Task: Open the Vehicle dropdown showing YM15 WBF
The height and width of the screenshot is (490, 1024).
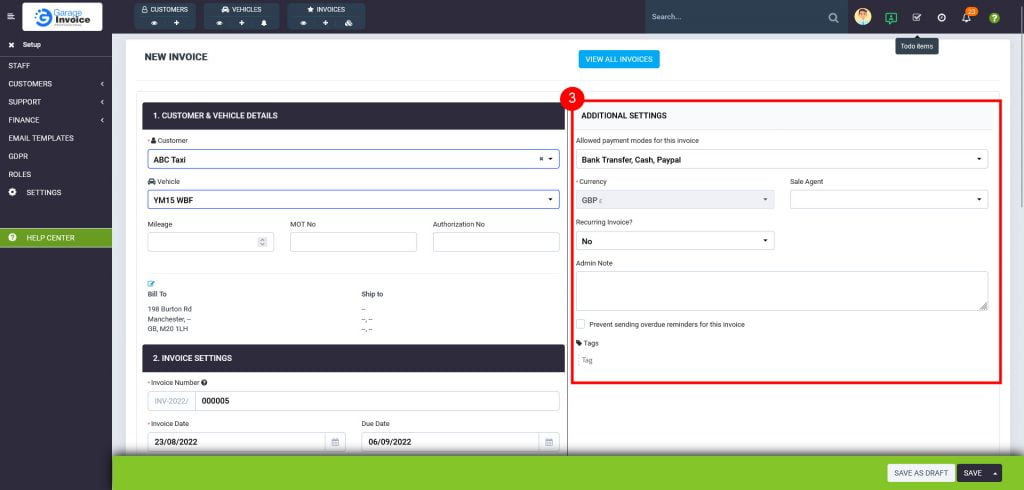Action: click(353, 200)
